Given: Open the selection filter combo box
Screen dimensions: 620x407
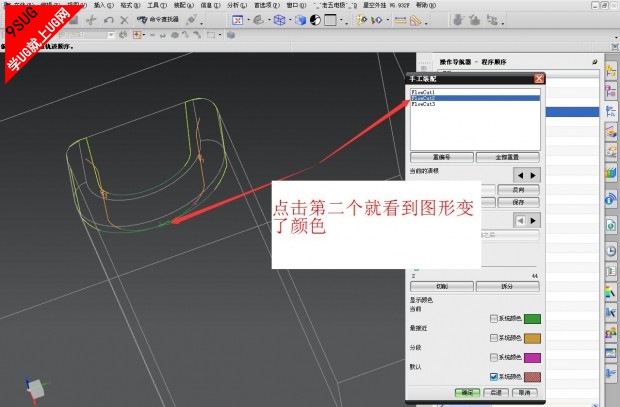Looking at the screenshot, I should (x=87, y=35).
